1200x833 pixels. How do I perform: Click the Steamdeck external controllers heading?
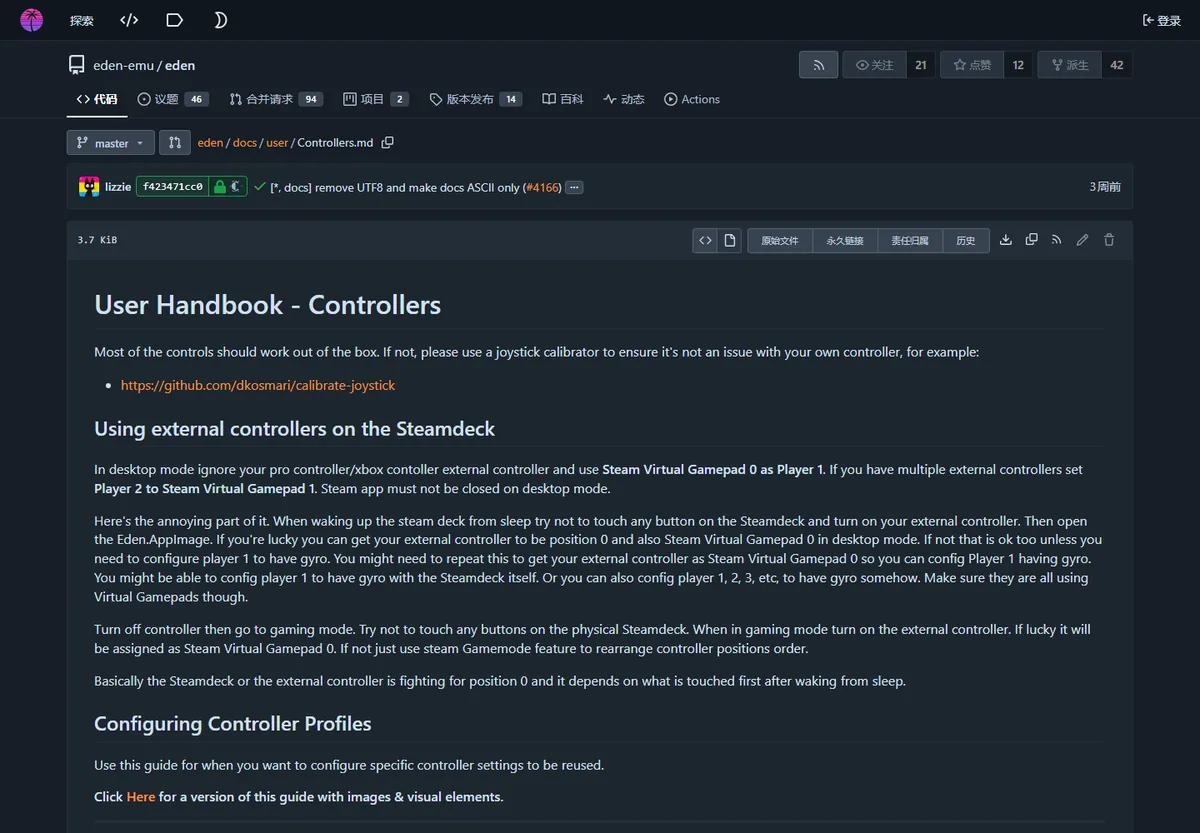295,429
